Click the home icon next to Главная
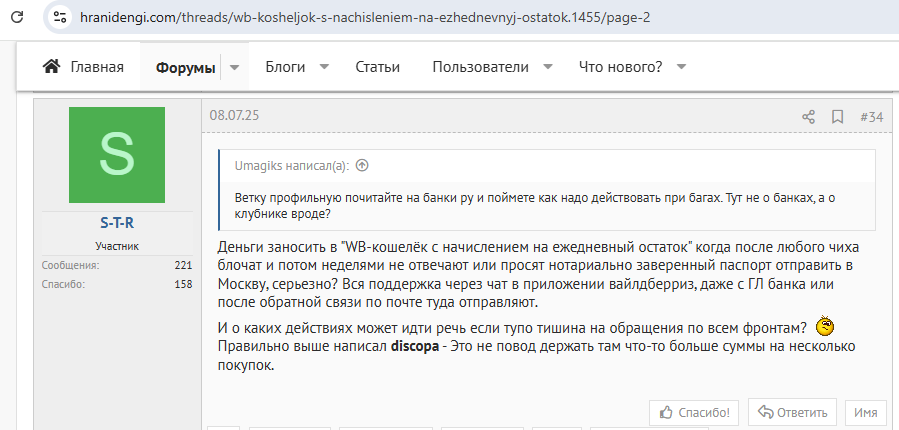Screen dimensions: 899x430 [51, 67]
